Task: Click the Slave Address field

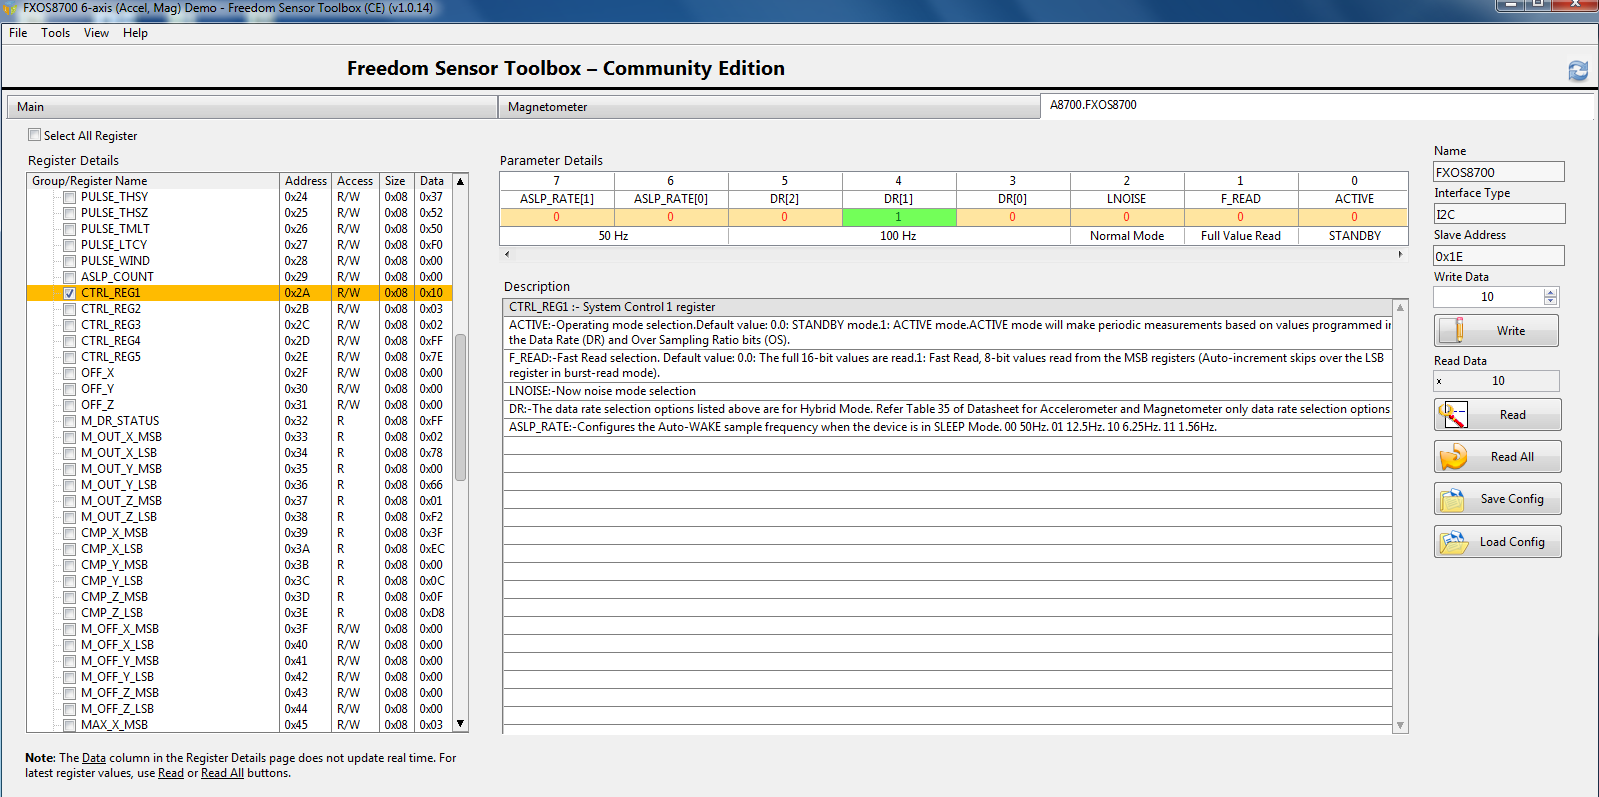Action: pyautogui.click(x=1498, y=256)
